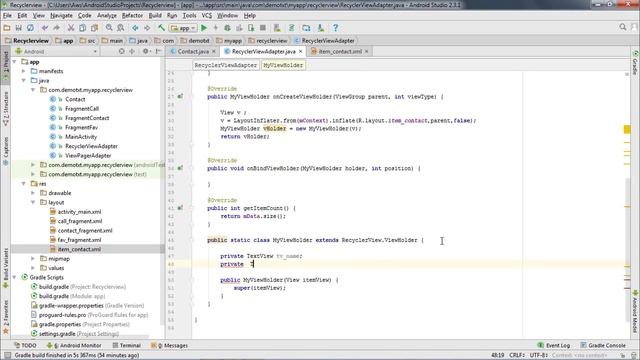Viewport: 640px width, 360px height.
Task: Click the Save All toolbar icon
Action: [x=18, y=28]
